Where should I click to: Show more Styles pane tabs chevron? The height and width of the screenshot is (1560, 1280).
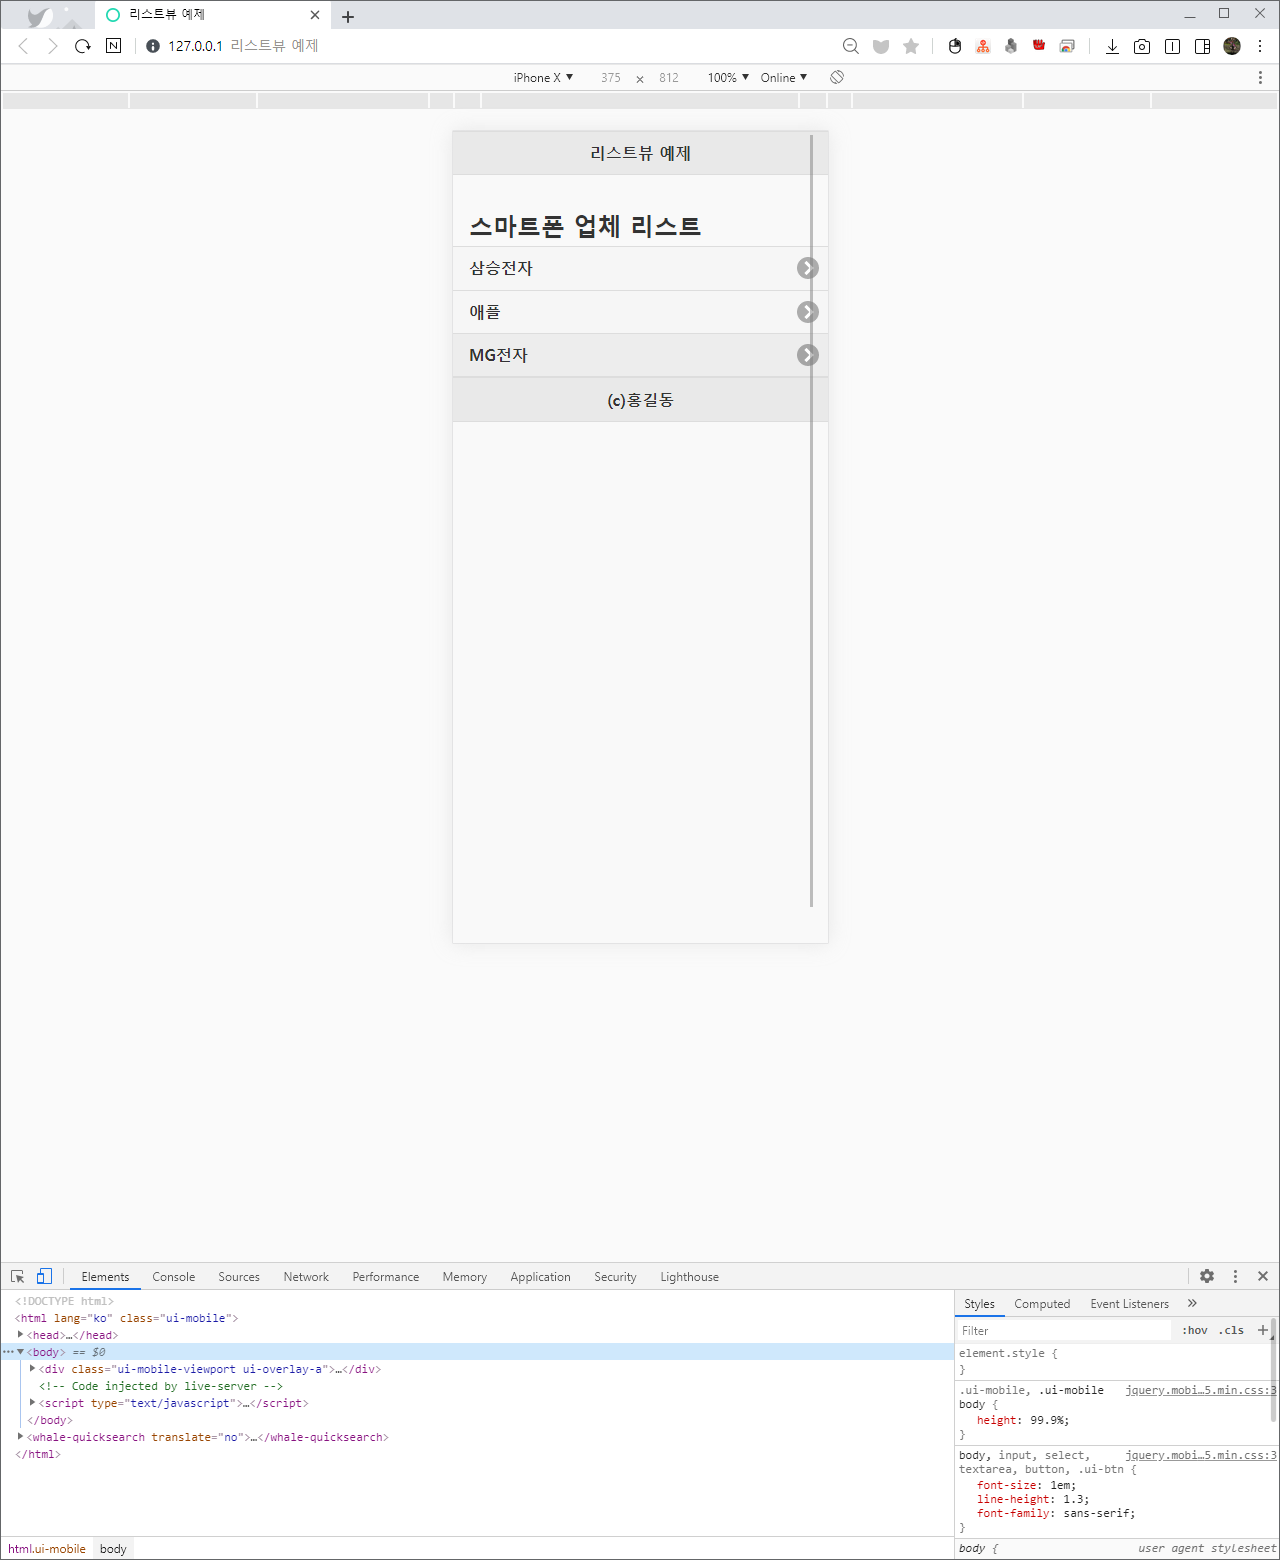(x=1192, y=1303)
